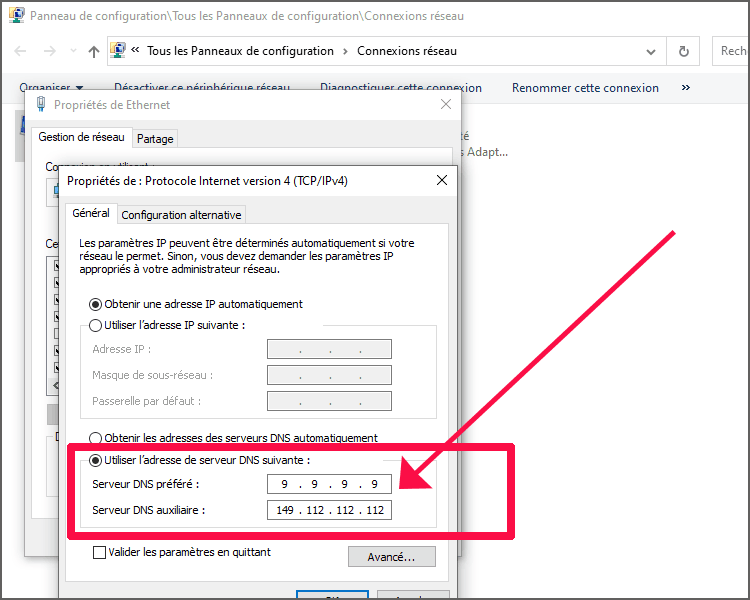
Task: Click the Serveur DNS préféré field
Action: (329, 484)
